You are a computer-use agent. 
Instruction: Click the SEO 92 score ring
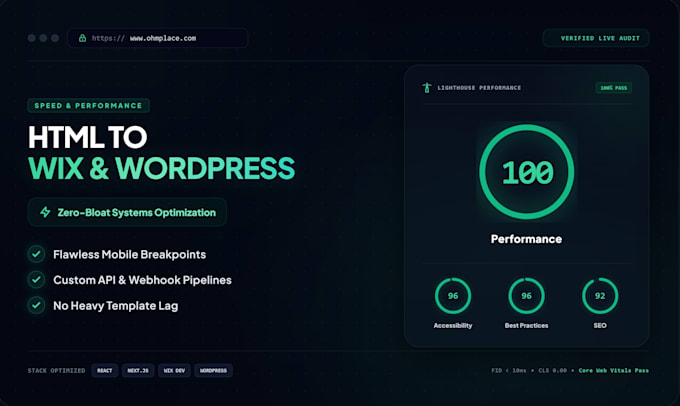click(x=600, y=296)
